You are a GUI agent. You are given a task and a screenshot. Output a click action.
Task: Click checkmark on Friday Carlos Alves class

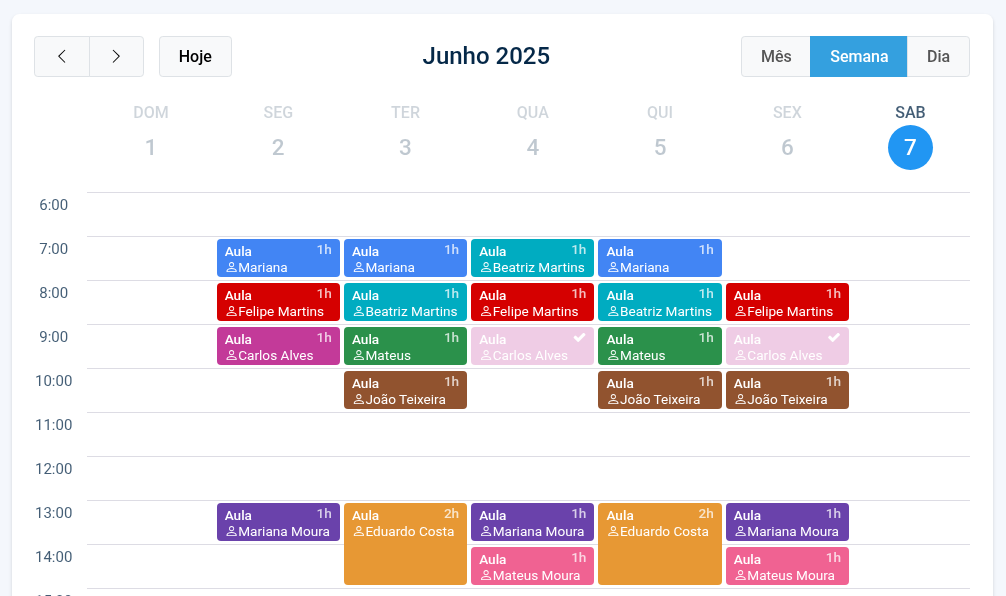click(x=834, y=338)
